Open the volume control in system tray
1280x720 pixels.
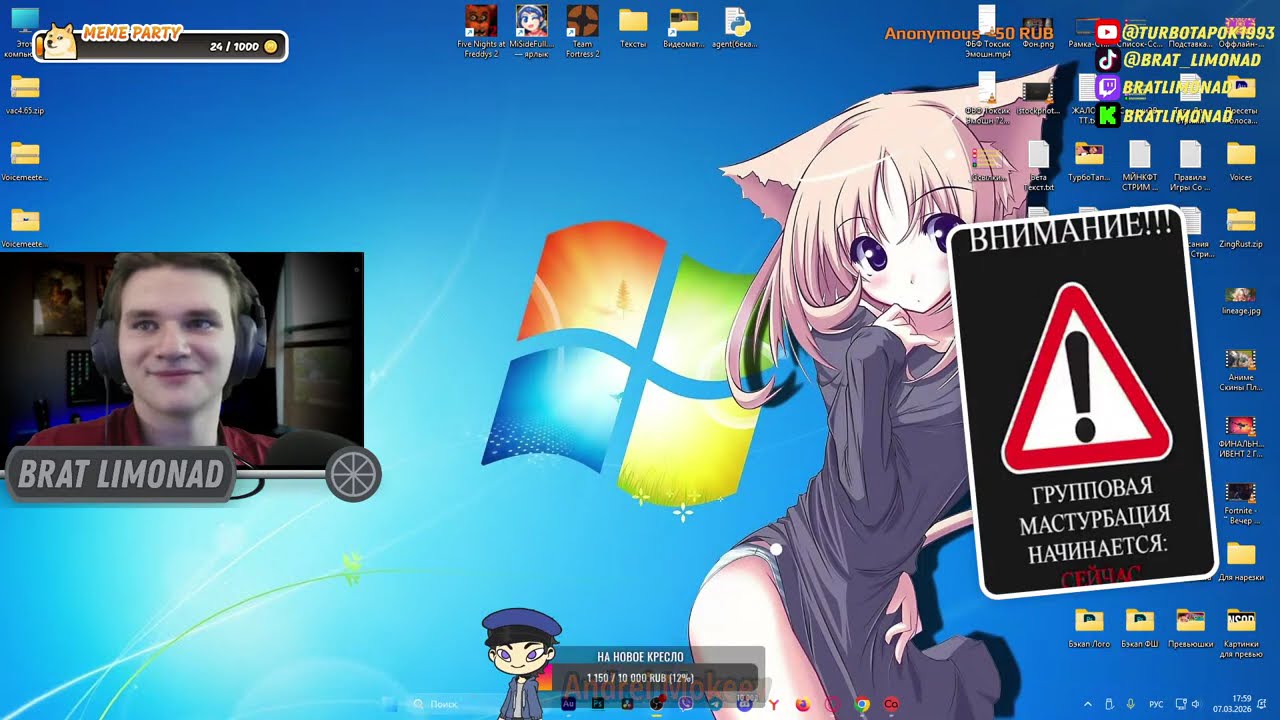point(1196,704)
